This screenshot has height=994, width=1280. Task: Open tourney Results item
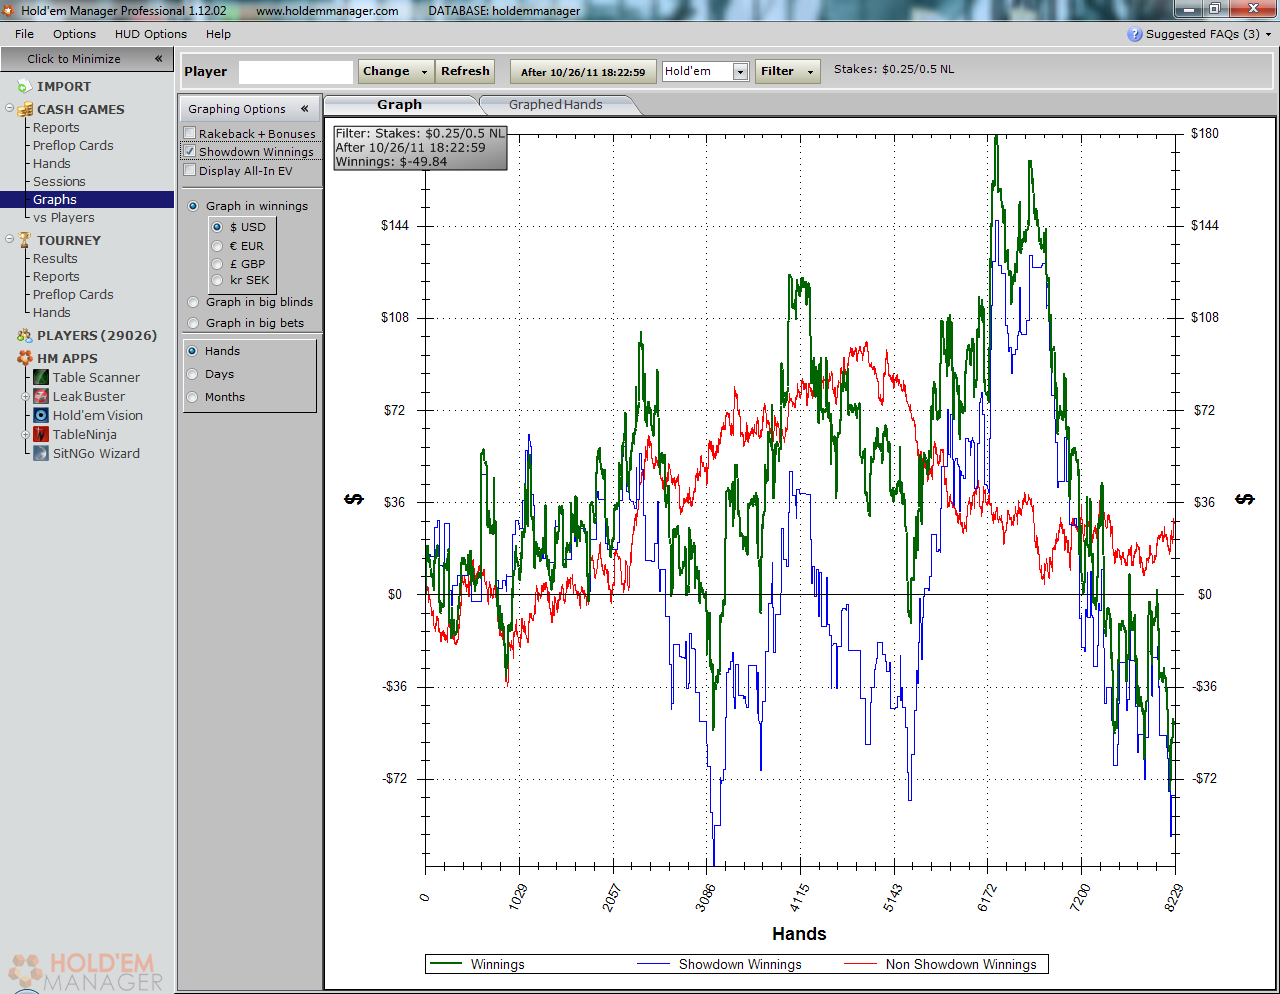(55, 259)
